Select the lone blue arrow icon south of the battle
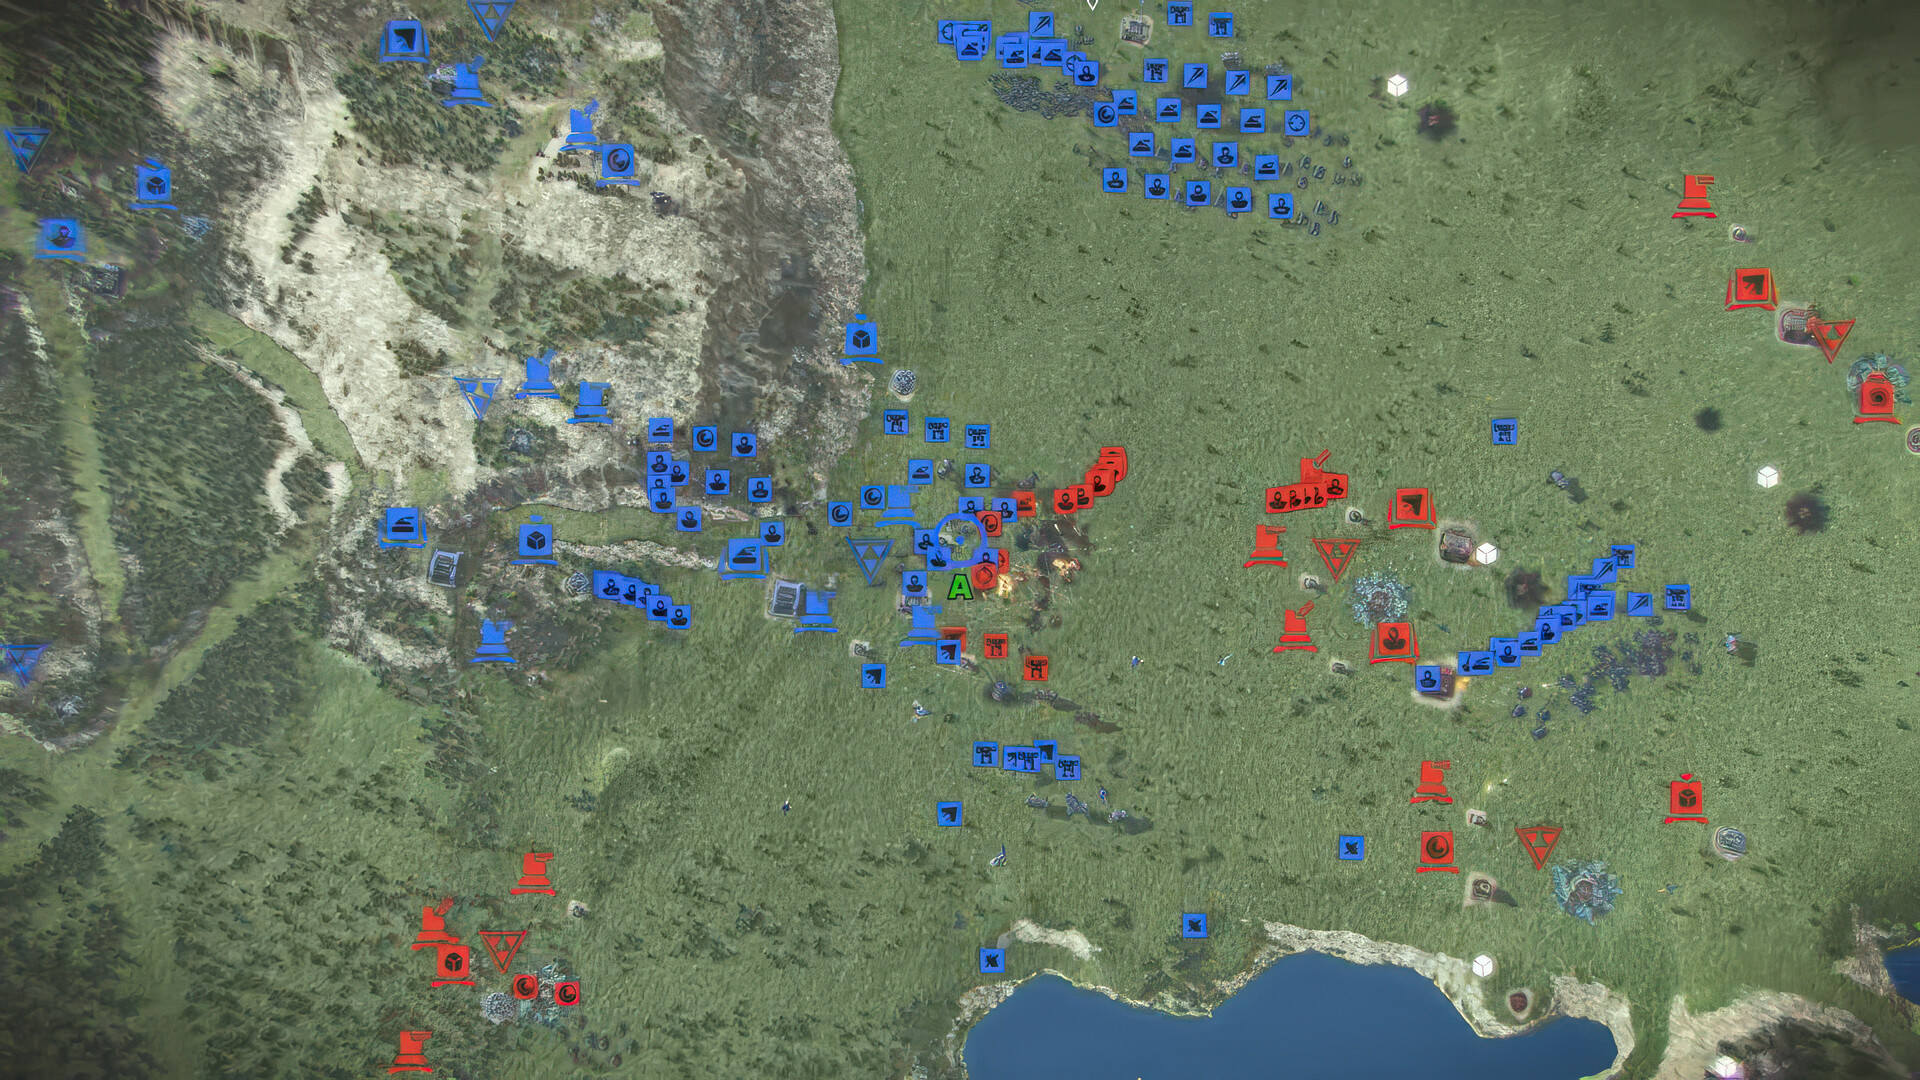The image size is (1920, 1080). [949, 813]
